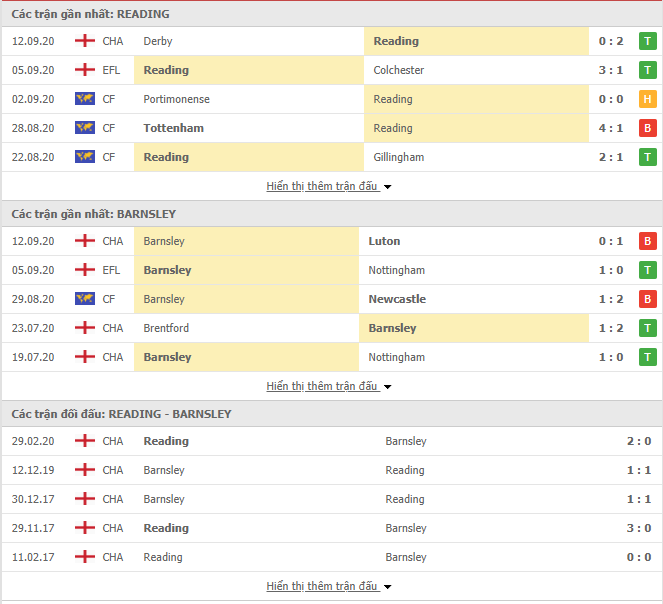Click the 'Các trận đối đầu: READING - BARNSLEY' header
This screenshot has width=663, height=604.
click(121, 414)
